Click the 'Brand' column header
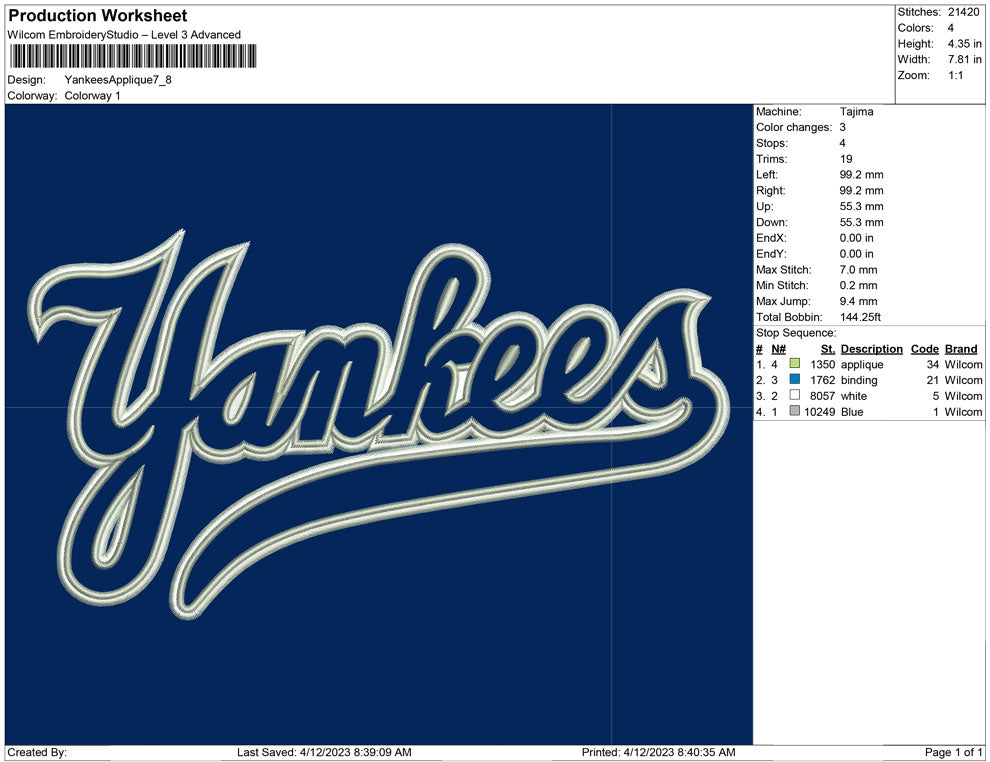The image size is (990, 762). [961, 349]
